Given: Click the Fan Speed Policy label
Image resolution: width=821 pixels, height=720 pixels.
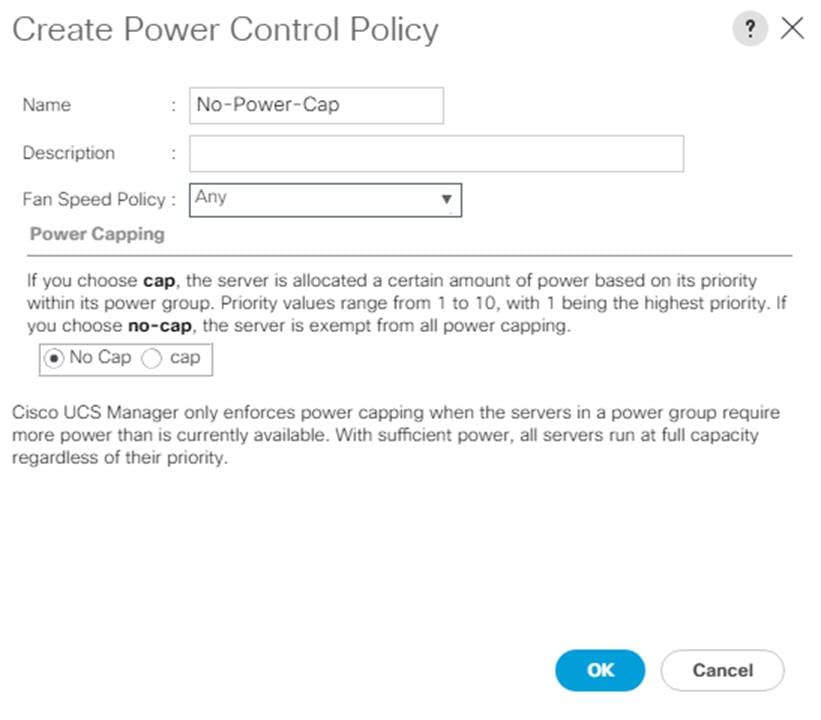Looking at the screenshot, I should tap(94, 200).
